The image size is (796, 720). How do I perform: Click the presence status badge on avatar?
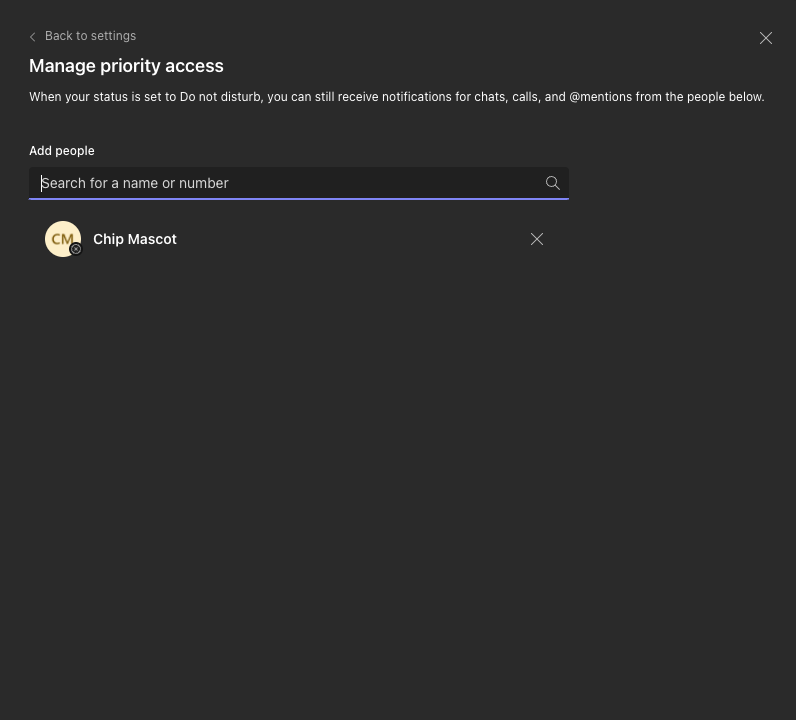[76, 249]
